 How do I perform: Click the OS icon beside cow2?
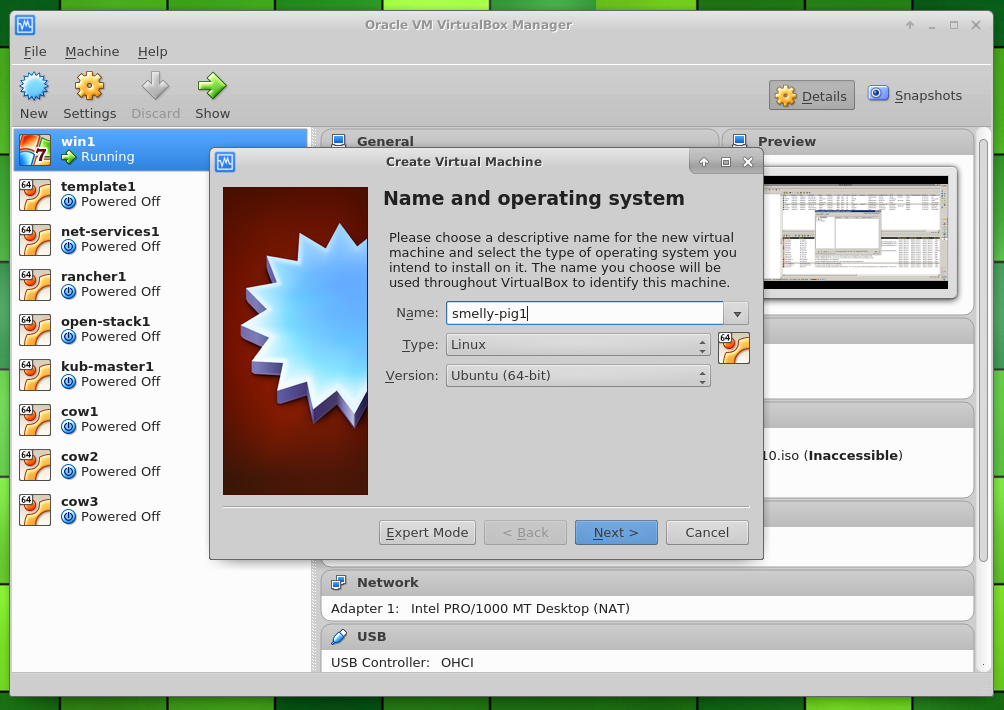(x=35, y=465)
